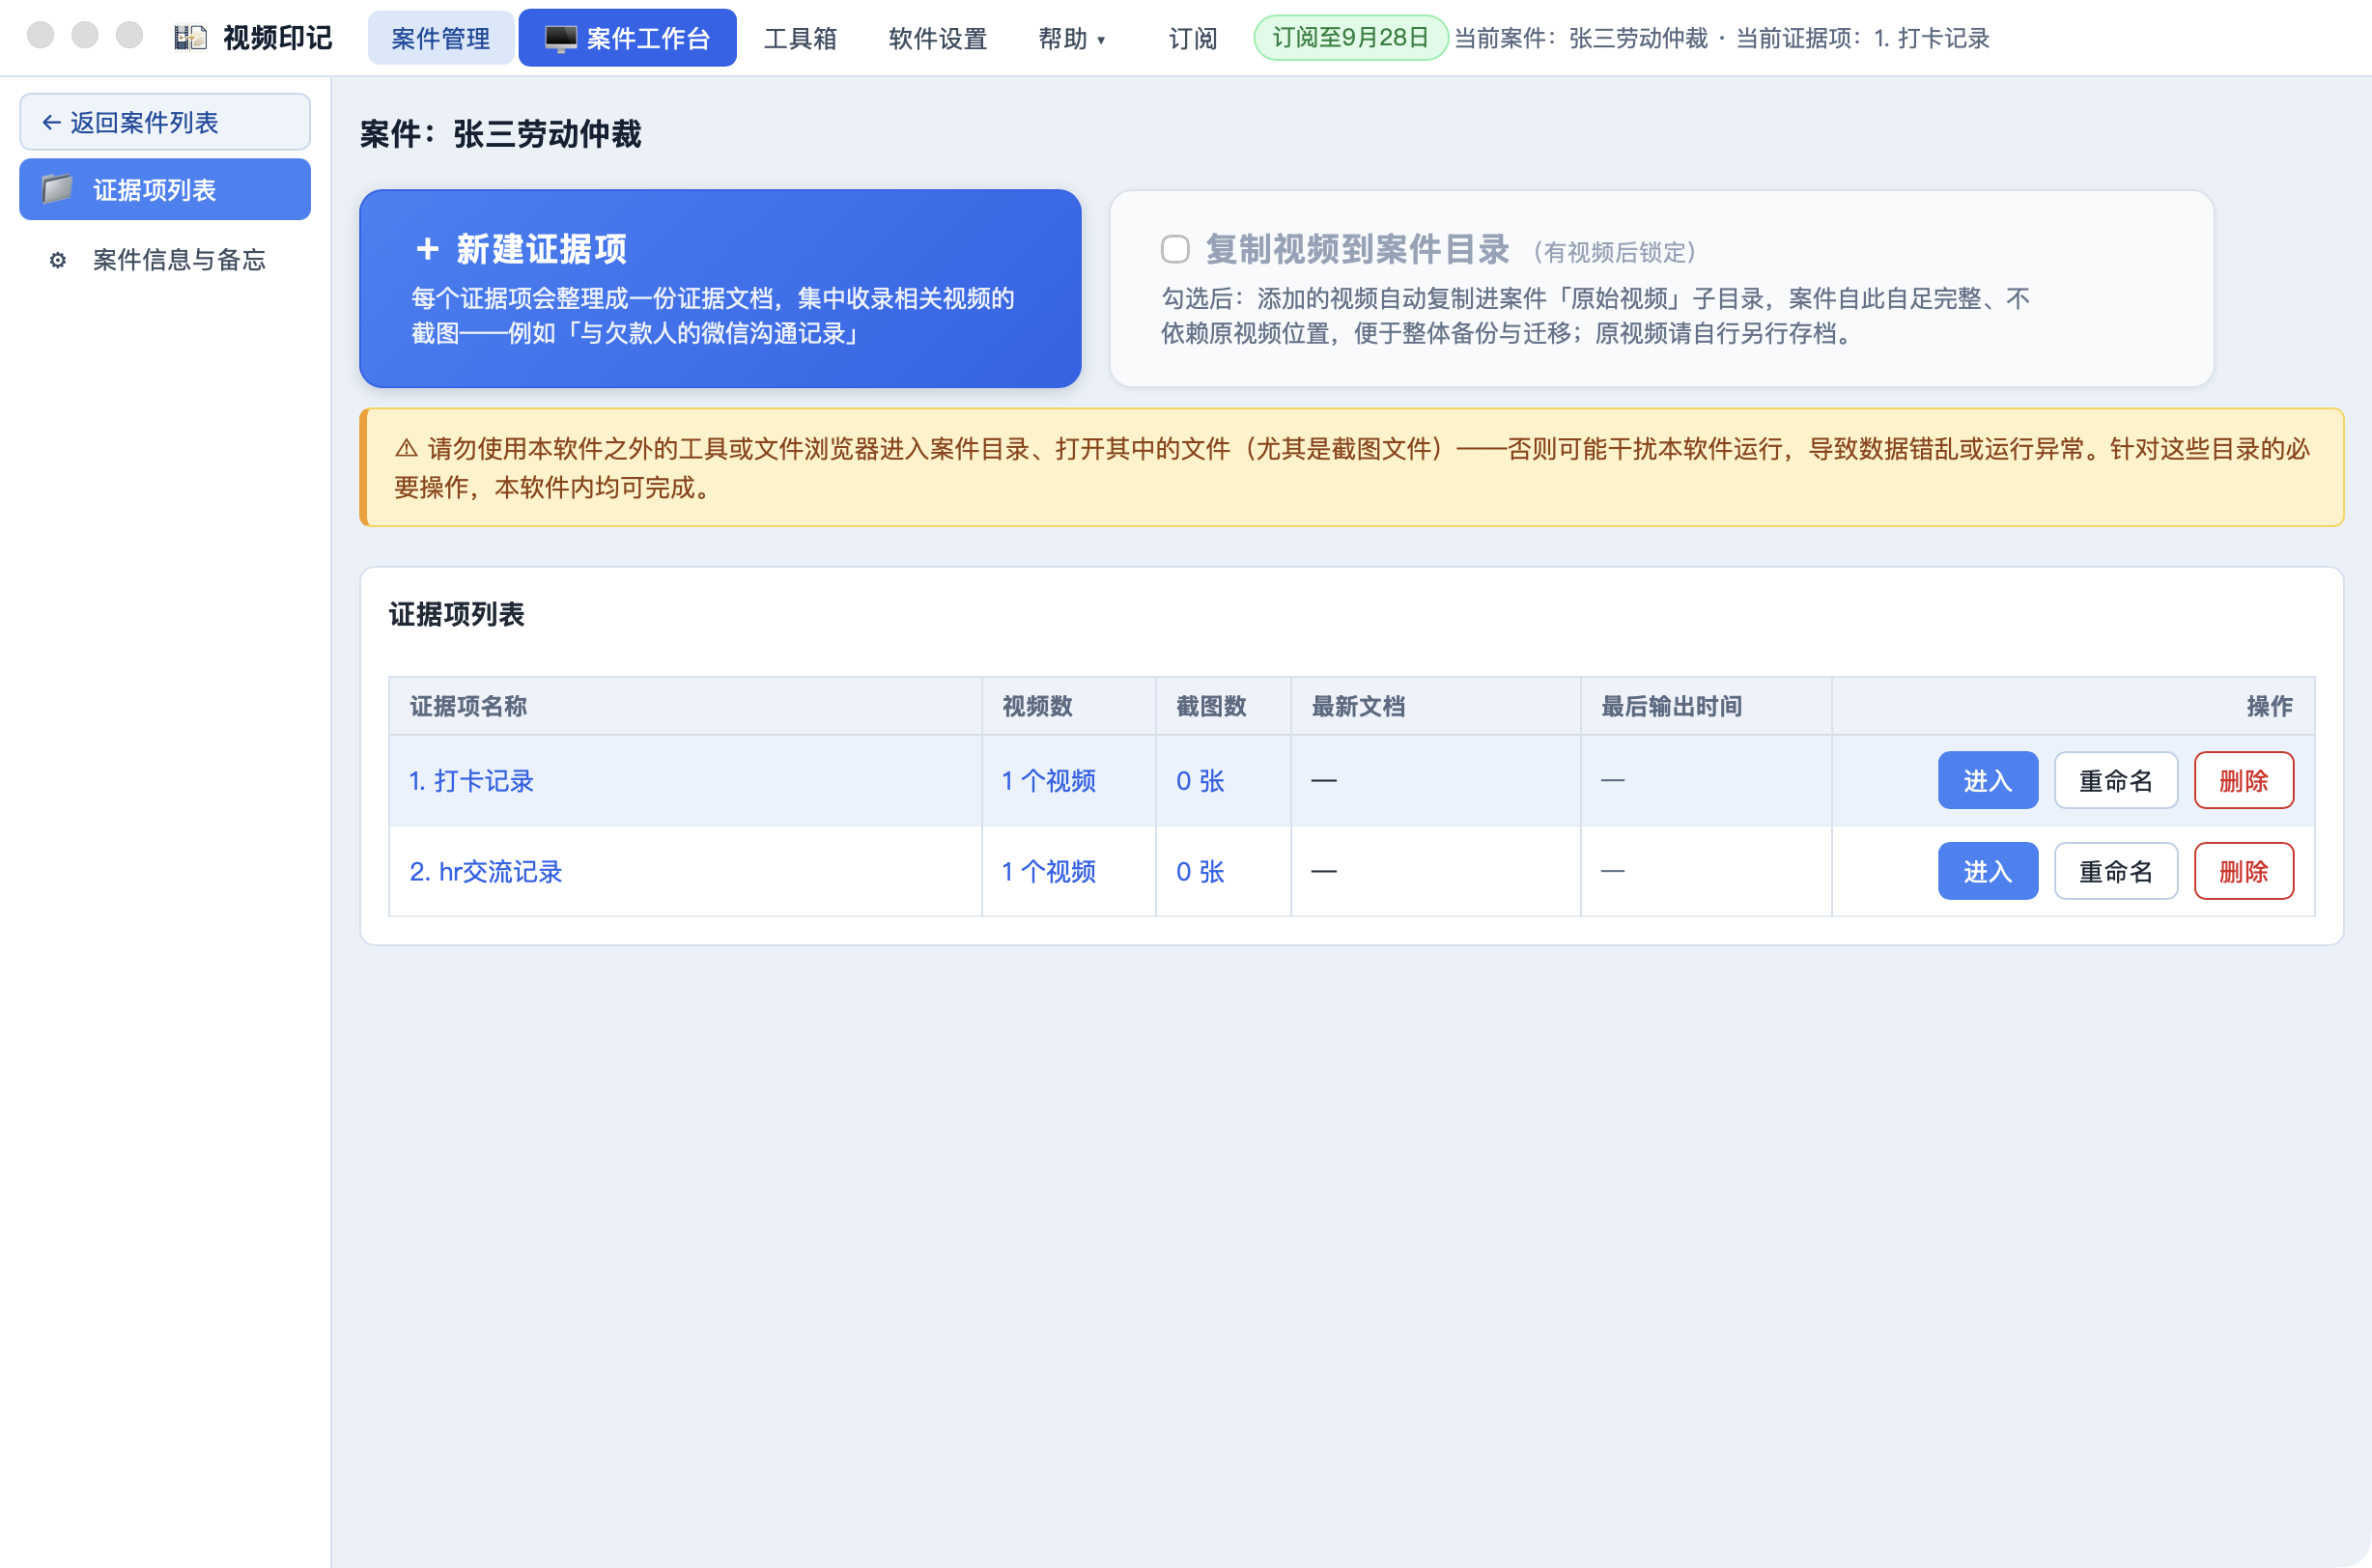Click the folder icon beside 证据项列表
2372x1568 pixels.
coord(57,189)
